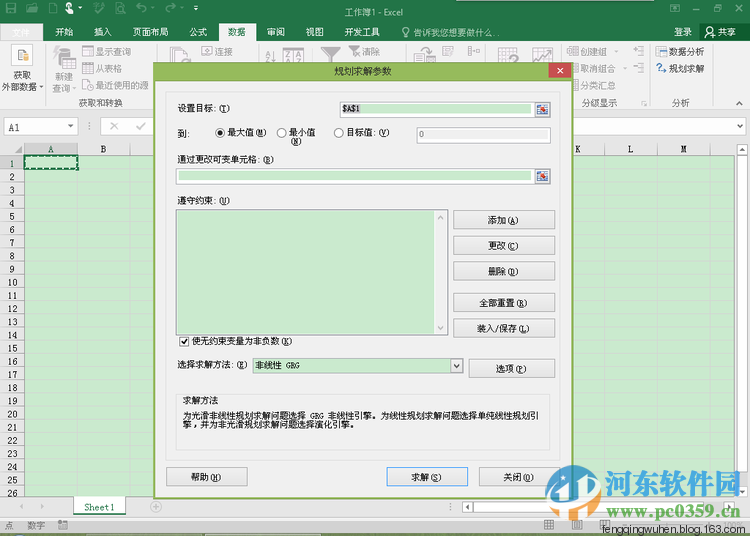Click 显示查询 in ribbon
This screenshot has height=536, width=750.
tap(107, 52)
